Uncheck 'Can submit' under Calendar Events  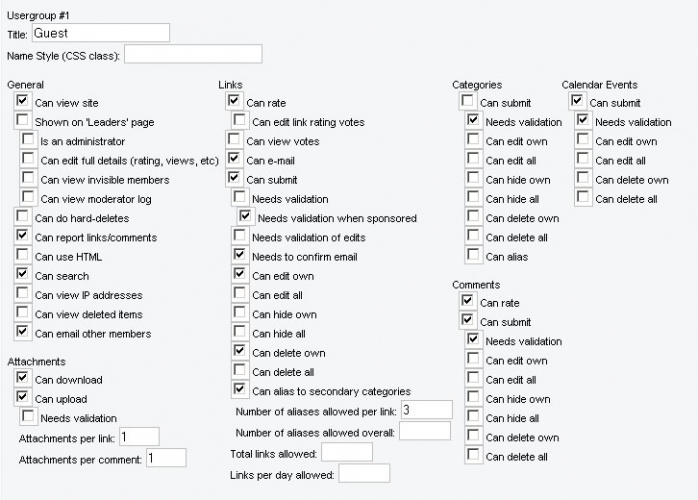[577, 102]
